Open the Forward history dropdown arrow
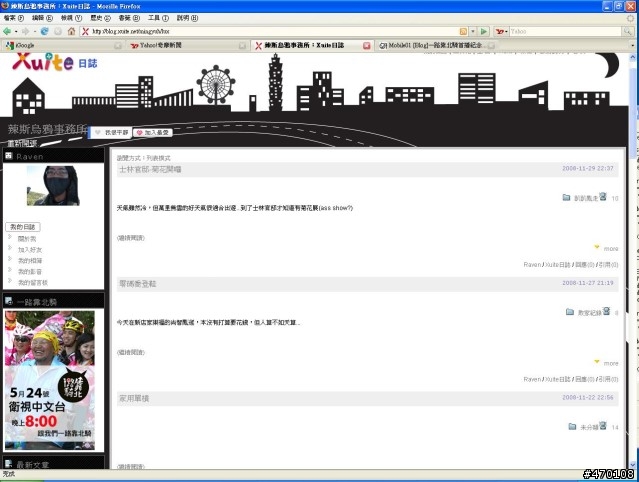This screenshot has width=639, height=482. click(x=35, y=31)
